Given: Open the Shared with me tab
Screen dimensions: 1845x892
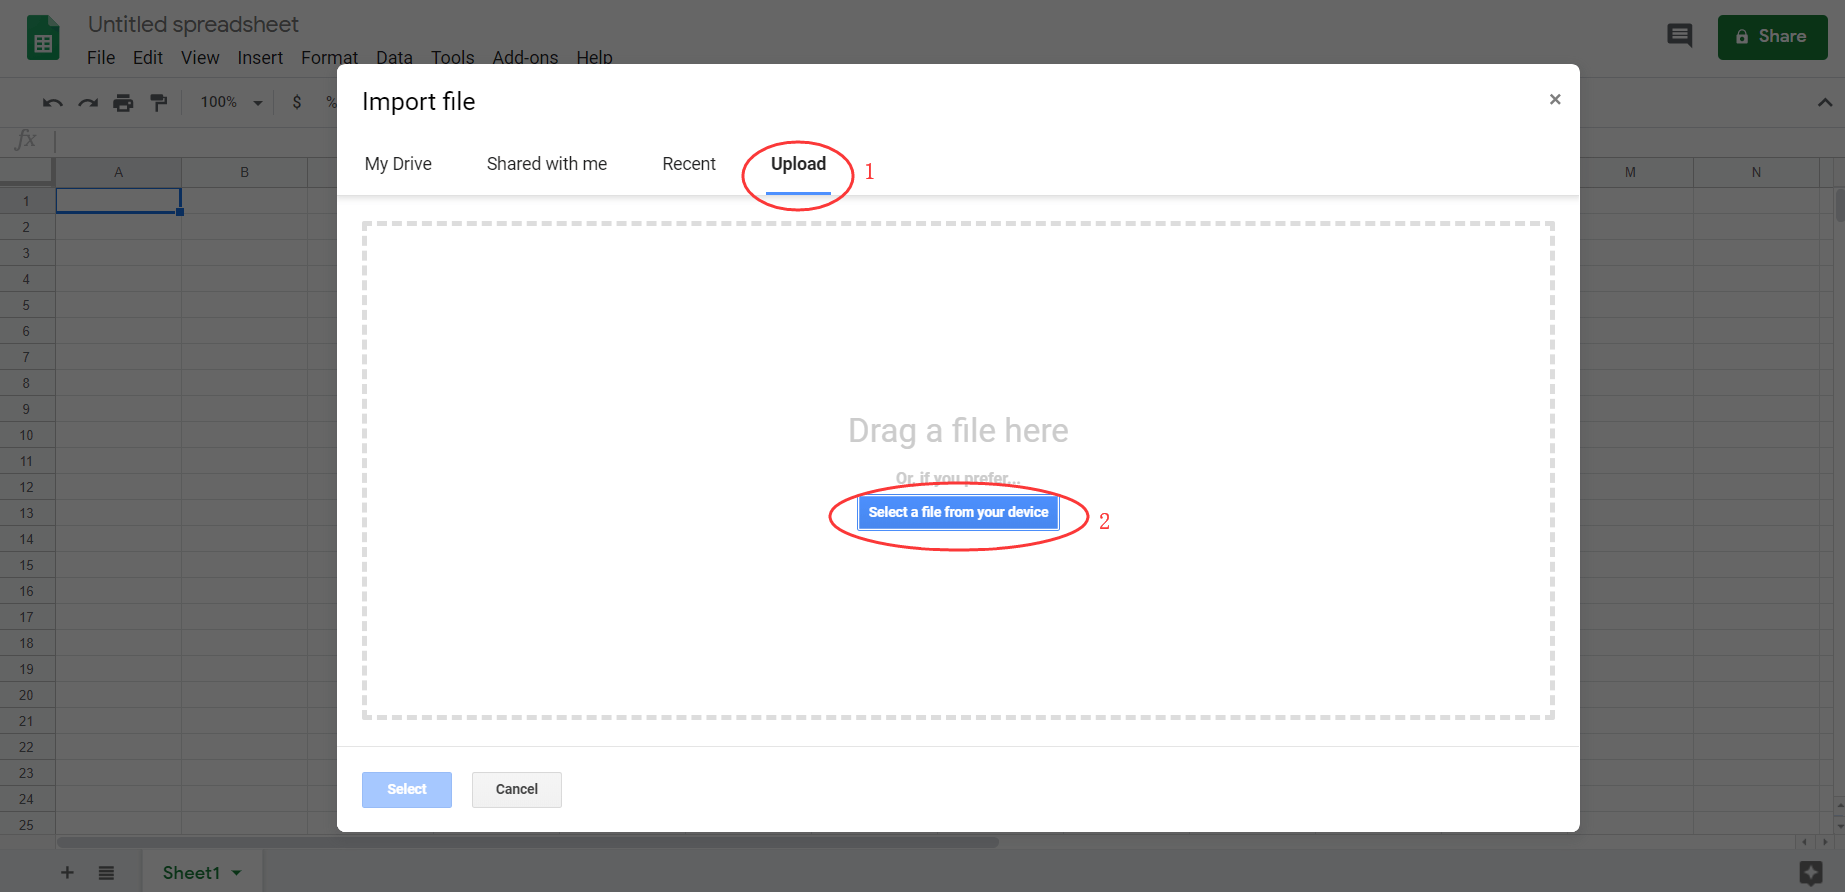Looking at the screenshot, I should (546, 164).
